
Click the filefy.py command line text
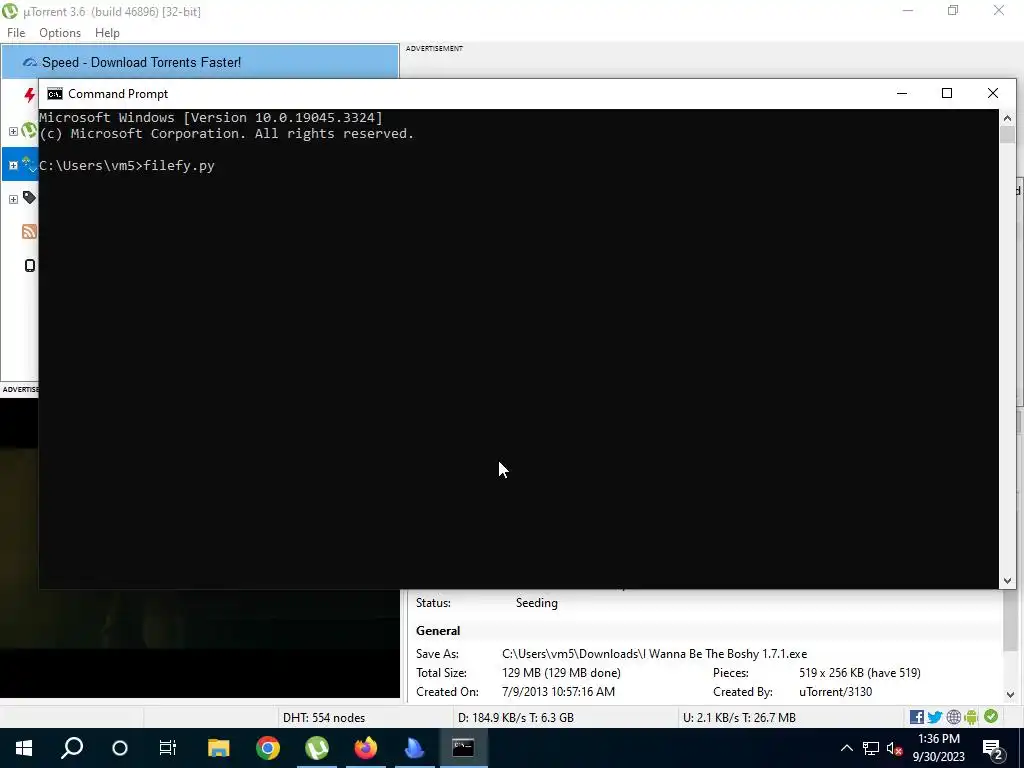pos(179,166)
